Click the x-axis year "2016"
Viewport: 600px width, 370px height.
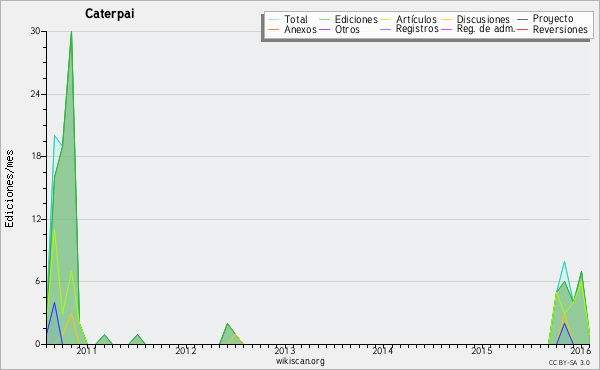coord(580,350)
